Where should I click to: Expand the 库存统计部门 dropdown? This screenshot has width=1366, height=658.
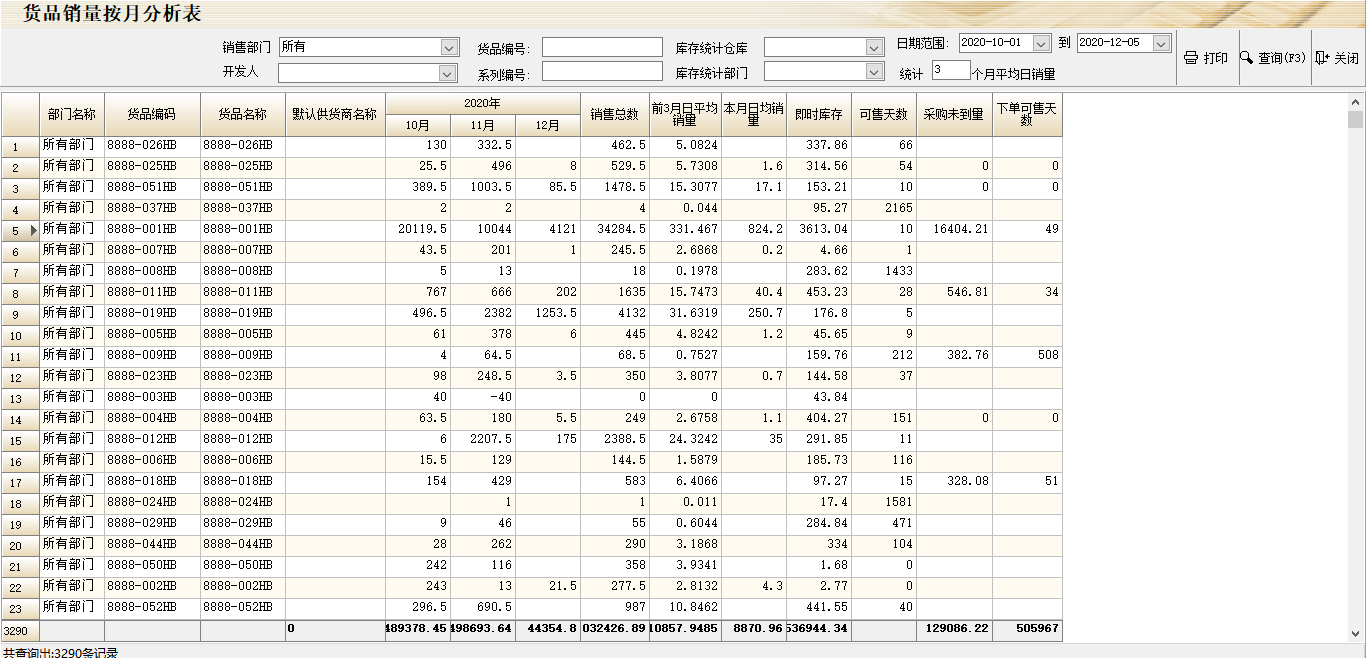tap(874, 72)
